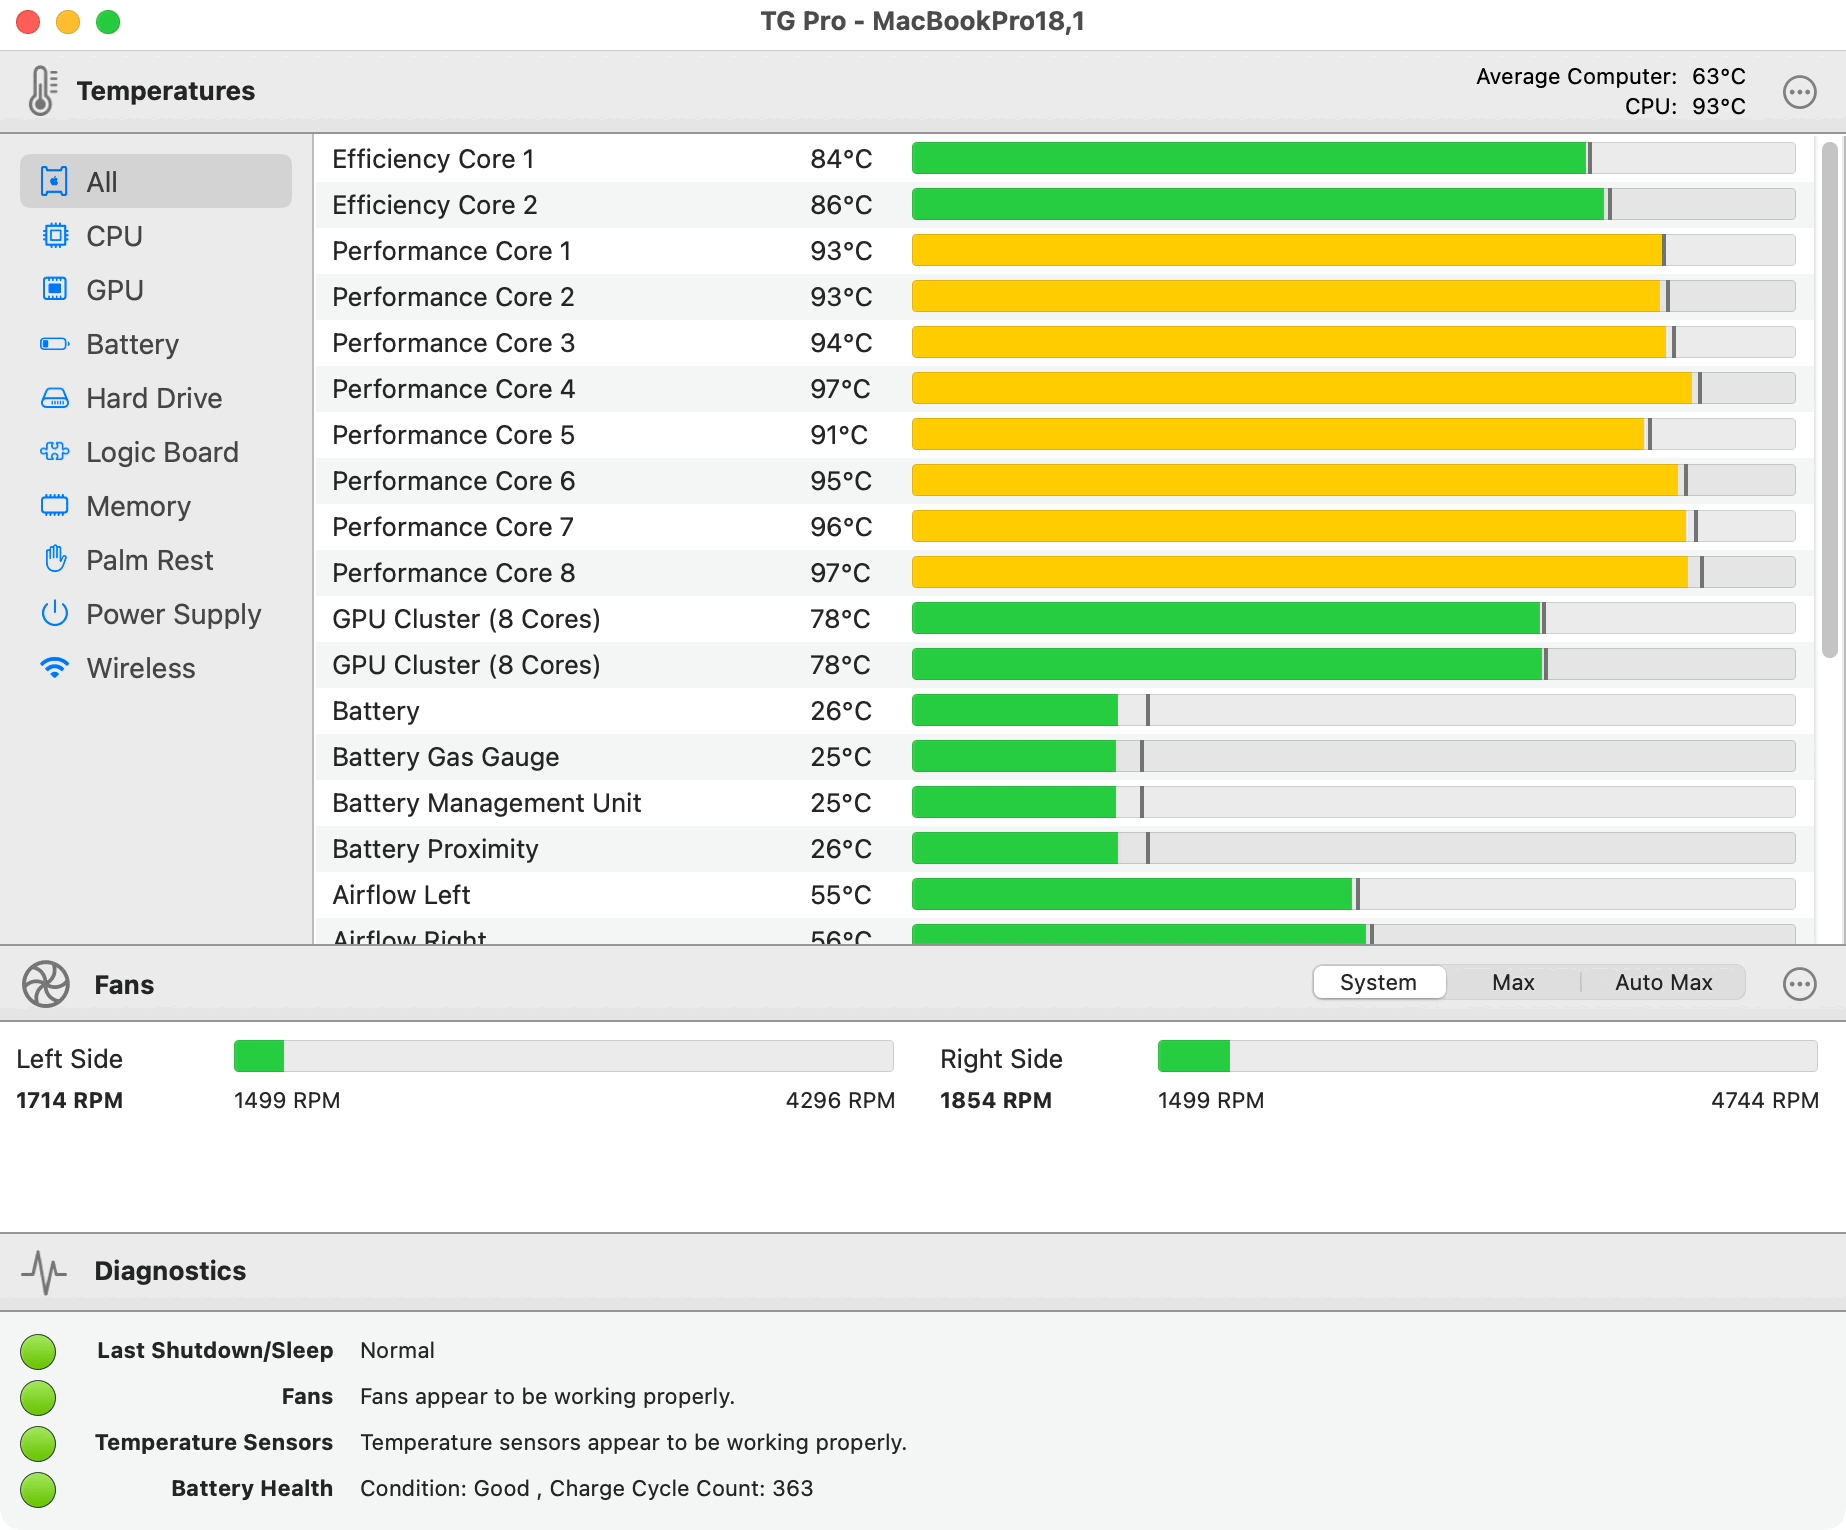Click the Diagnostics waveform icon

coord(44,1271)
